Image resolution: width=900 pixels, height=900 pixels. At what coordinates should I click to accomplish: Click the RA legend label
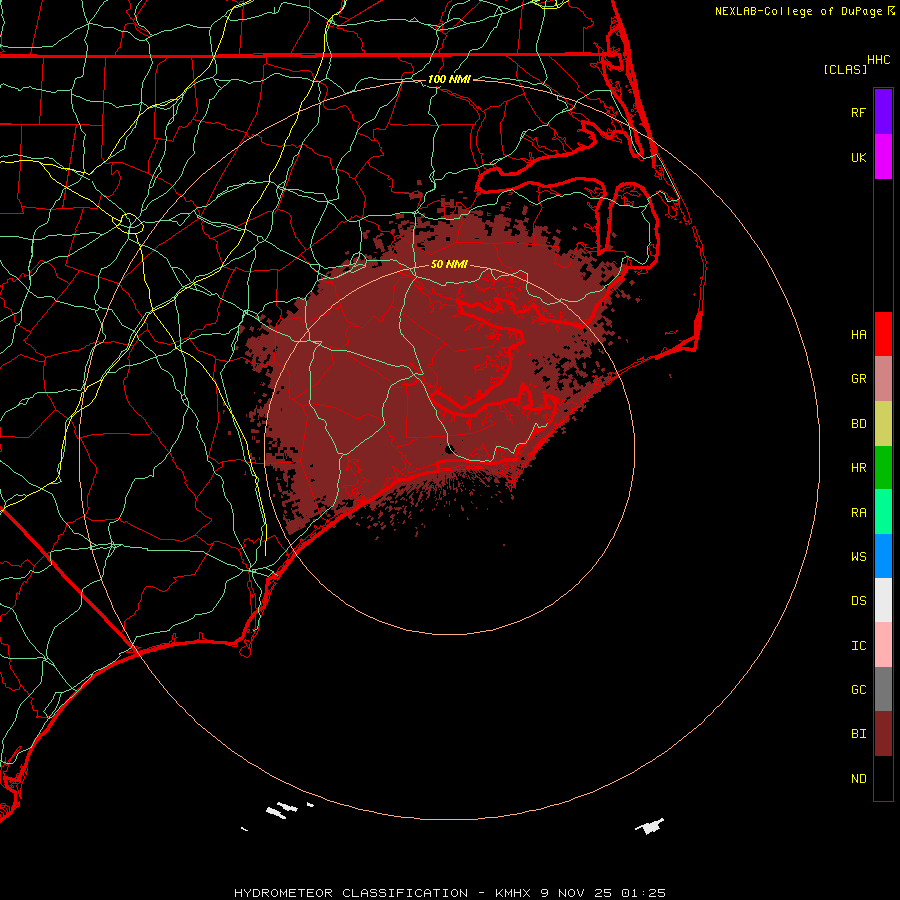858,513
